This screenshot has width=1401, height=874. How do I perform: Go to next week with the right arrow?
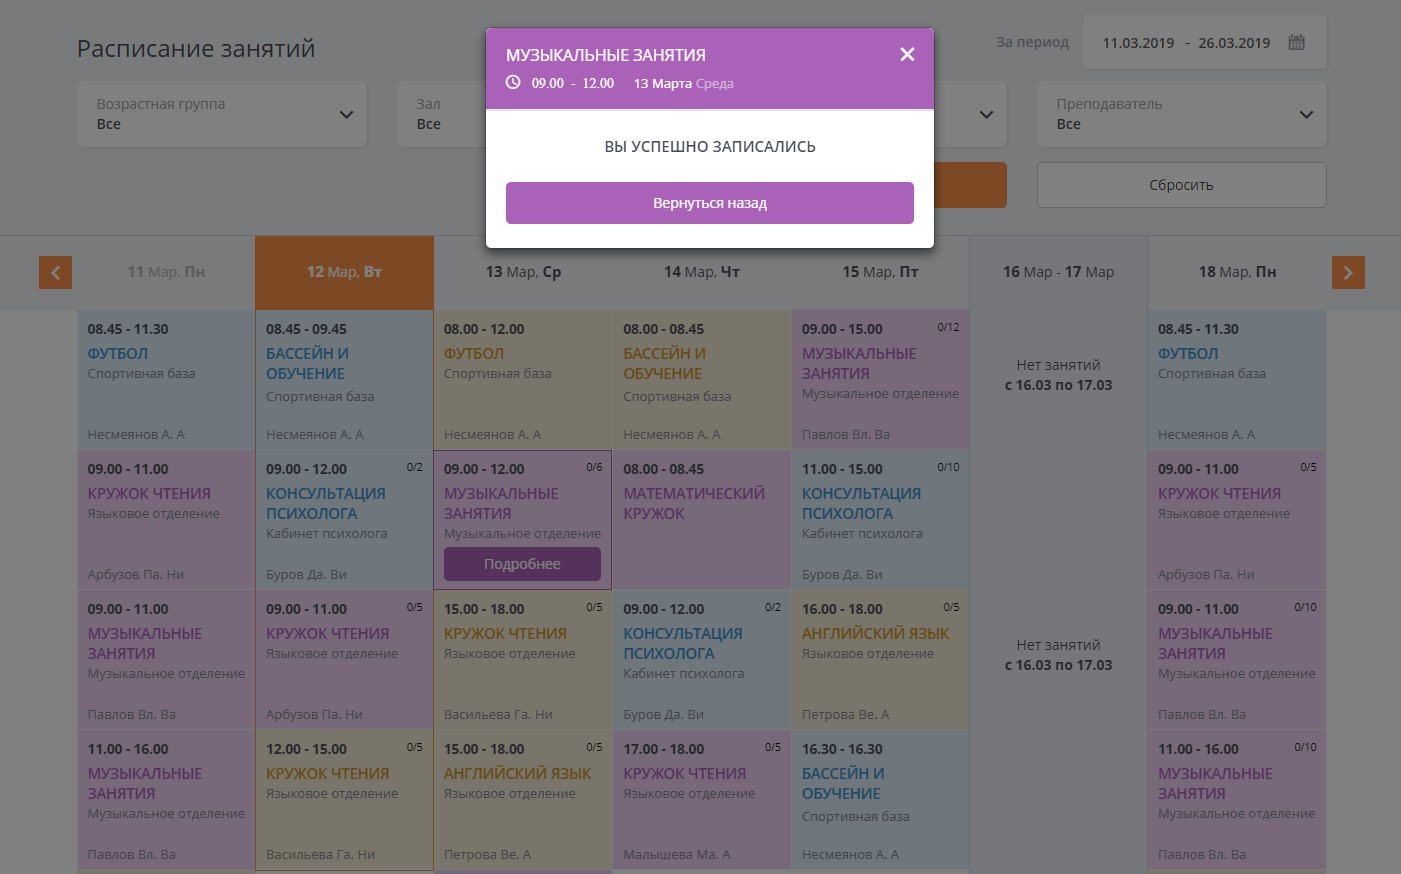pos(1348,272)
